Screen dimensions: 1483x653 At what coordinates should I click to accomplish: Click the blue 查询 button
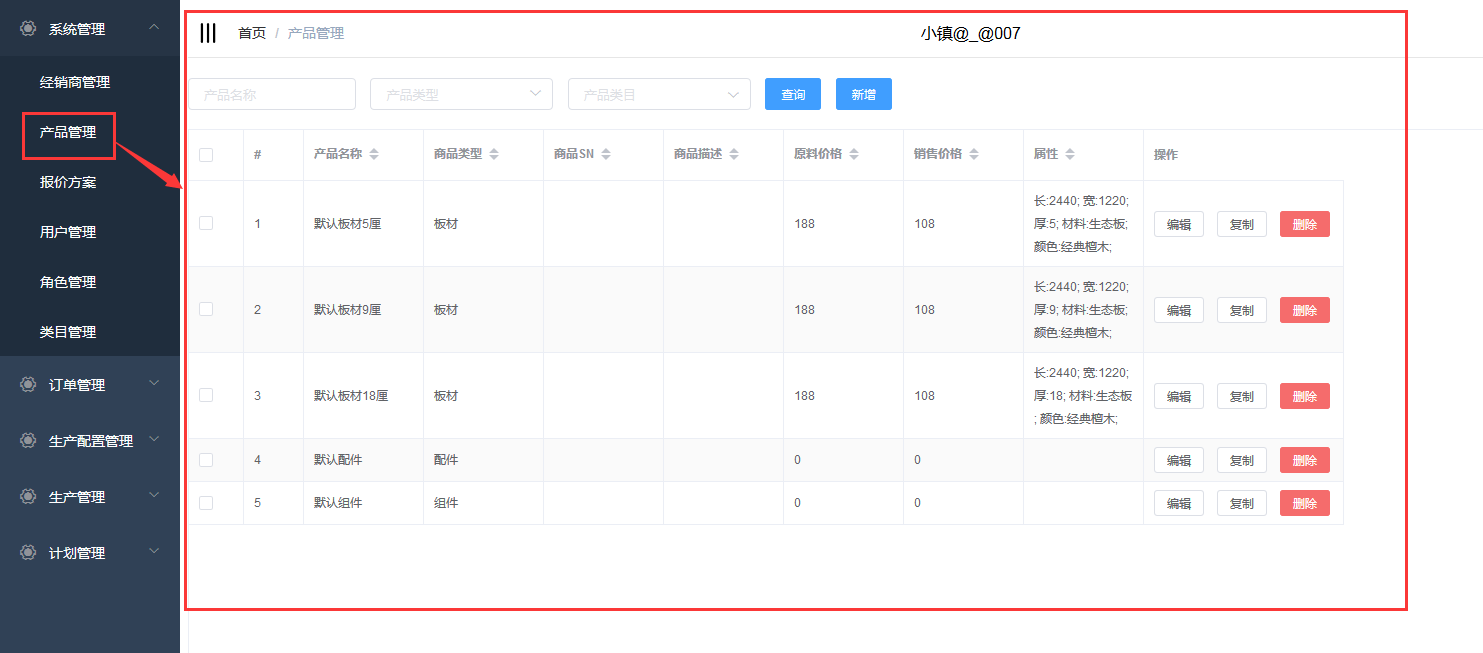click(x=793, y=94)
